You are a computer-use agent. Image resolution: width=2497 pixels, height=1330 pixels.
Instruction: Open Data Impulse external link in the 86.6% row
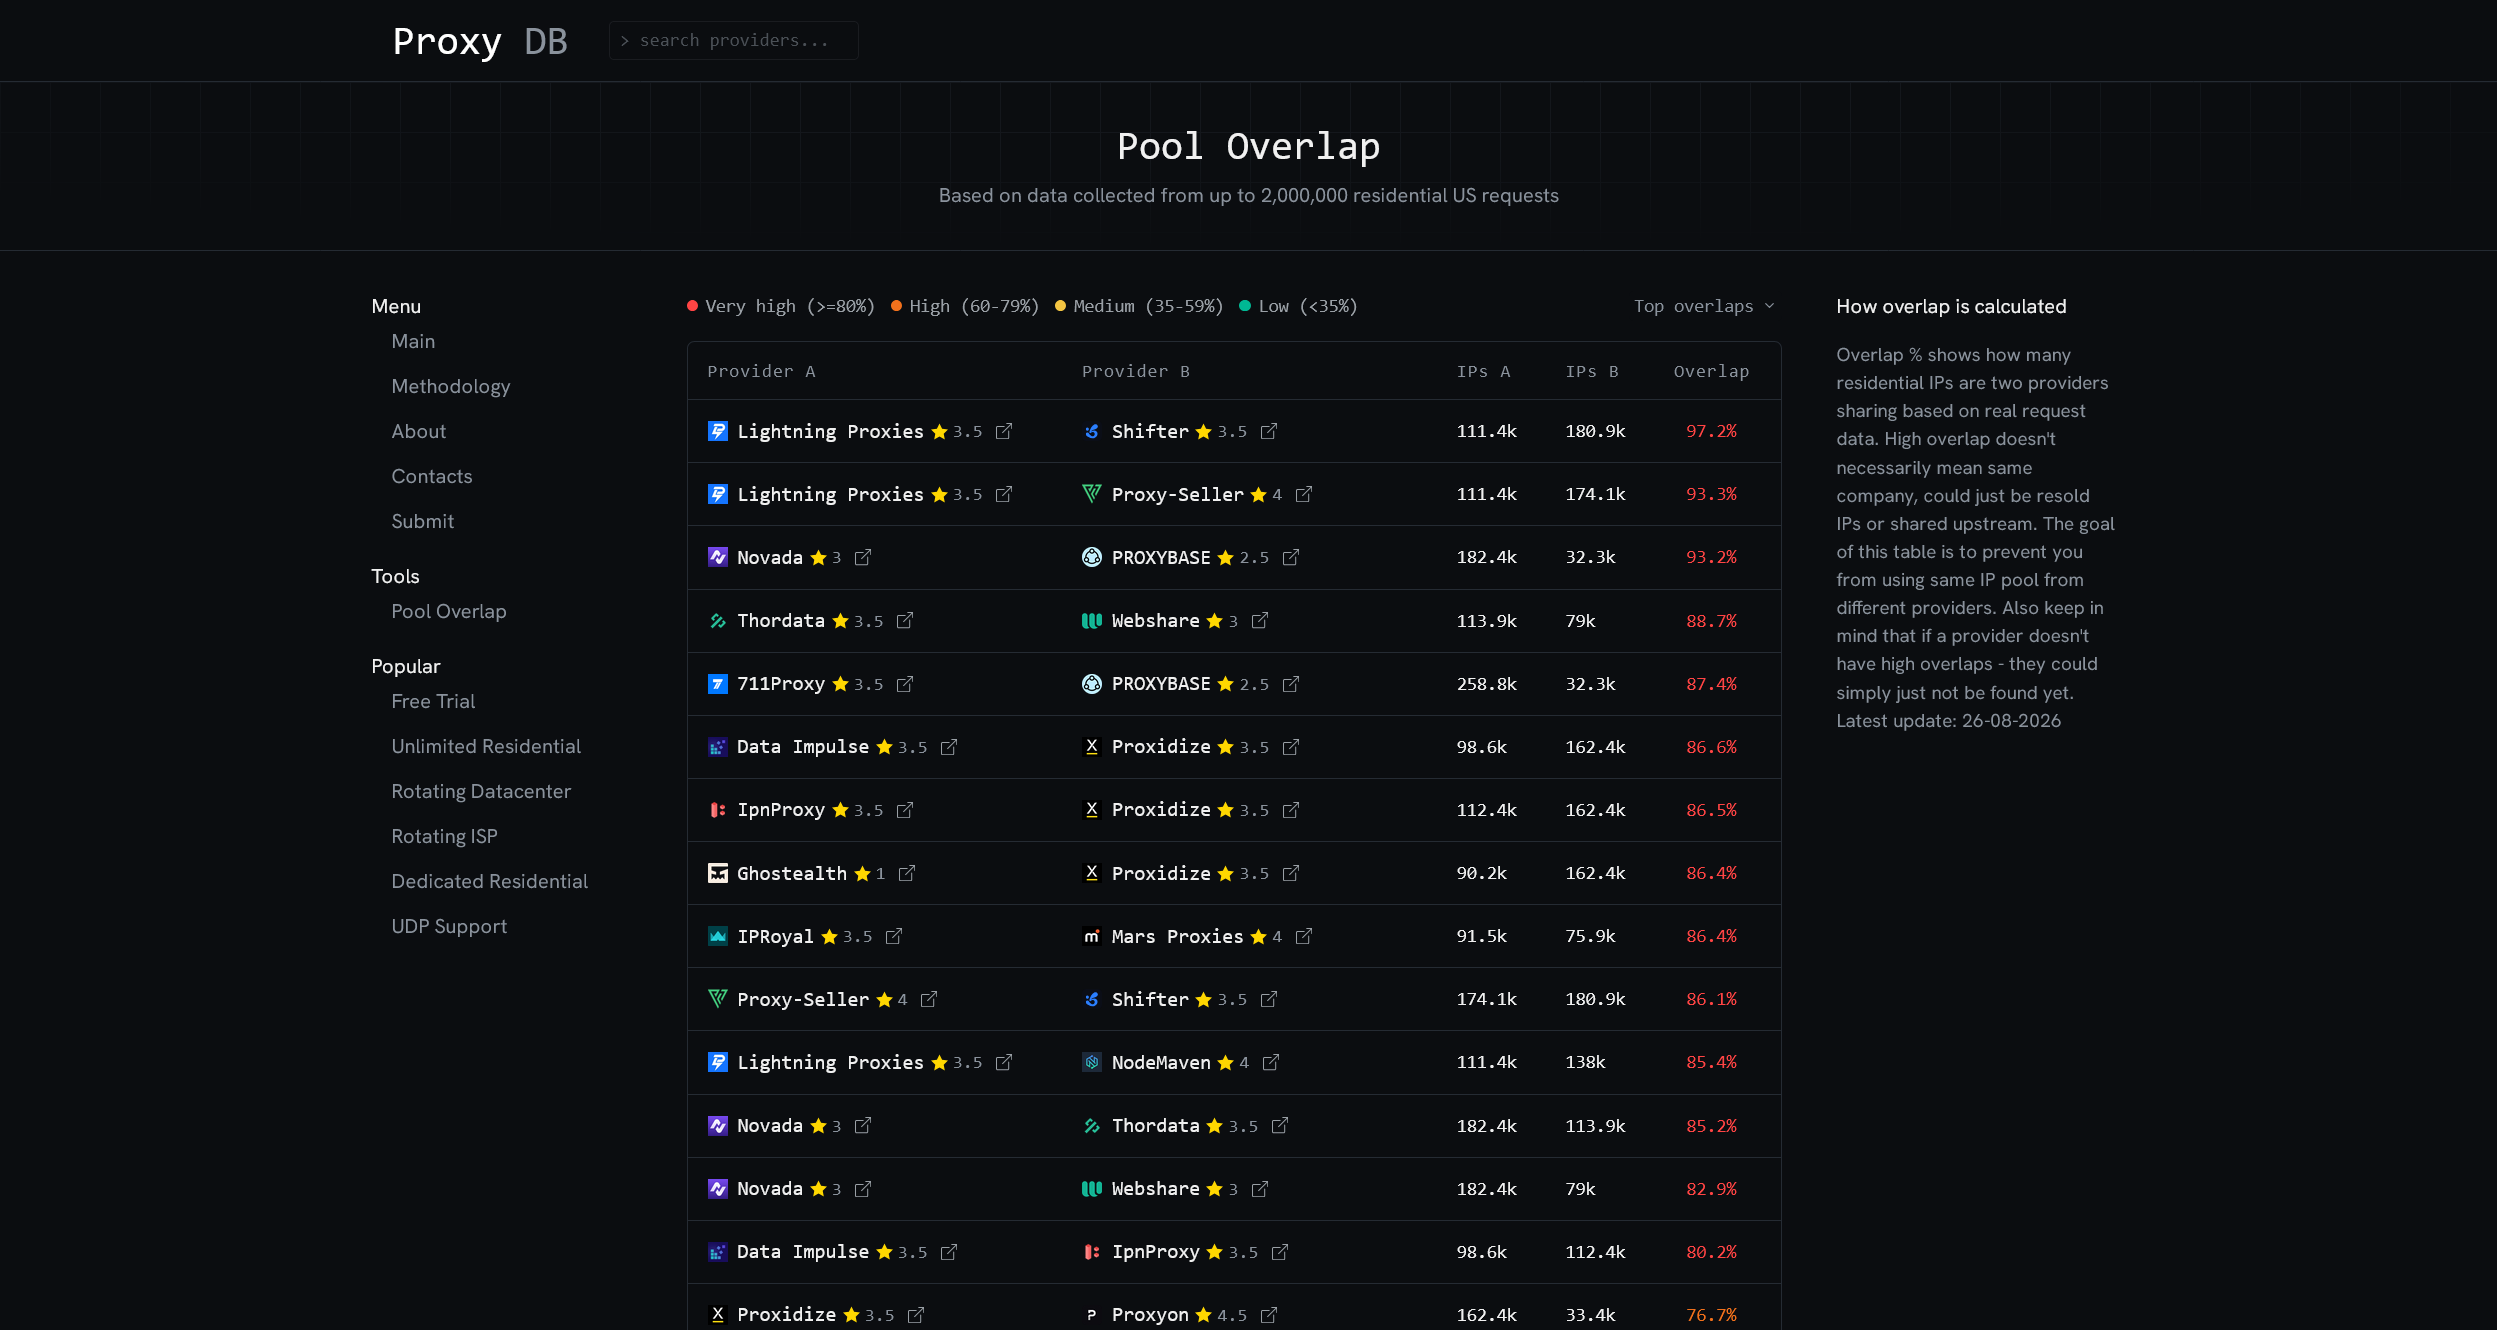coord(948,747)
